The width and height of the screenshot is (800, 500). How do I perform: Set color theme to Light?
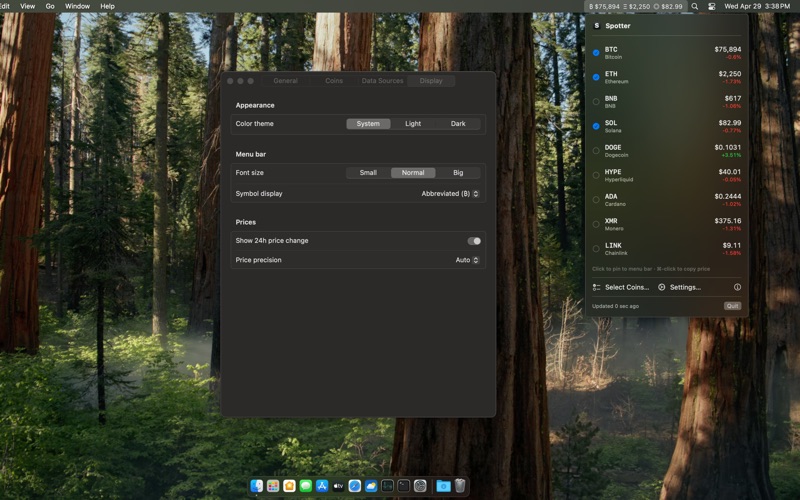pos(413,124)
